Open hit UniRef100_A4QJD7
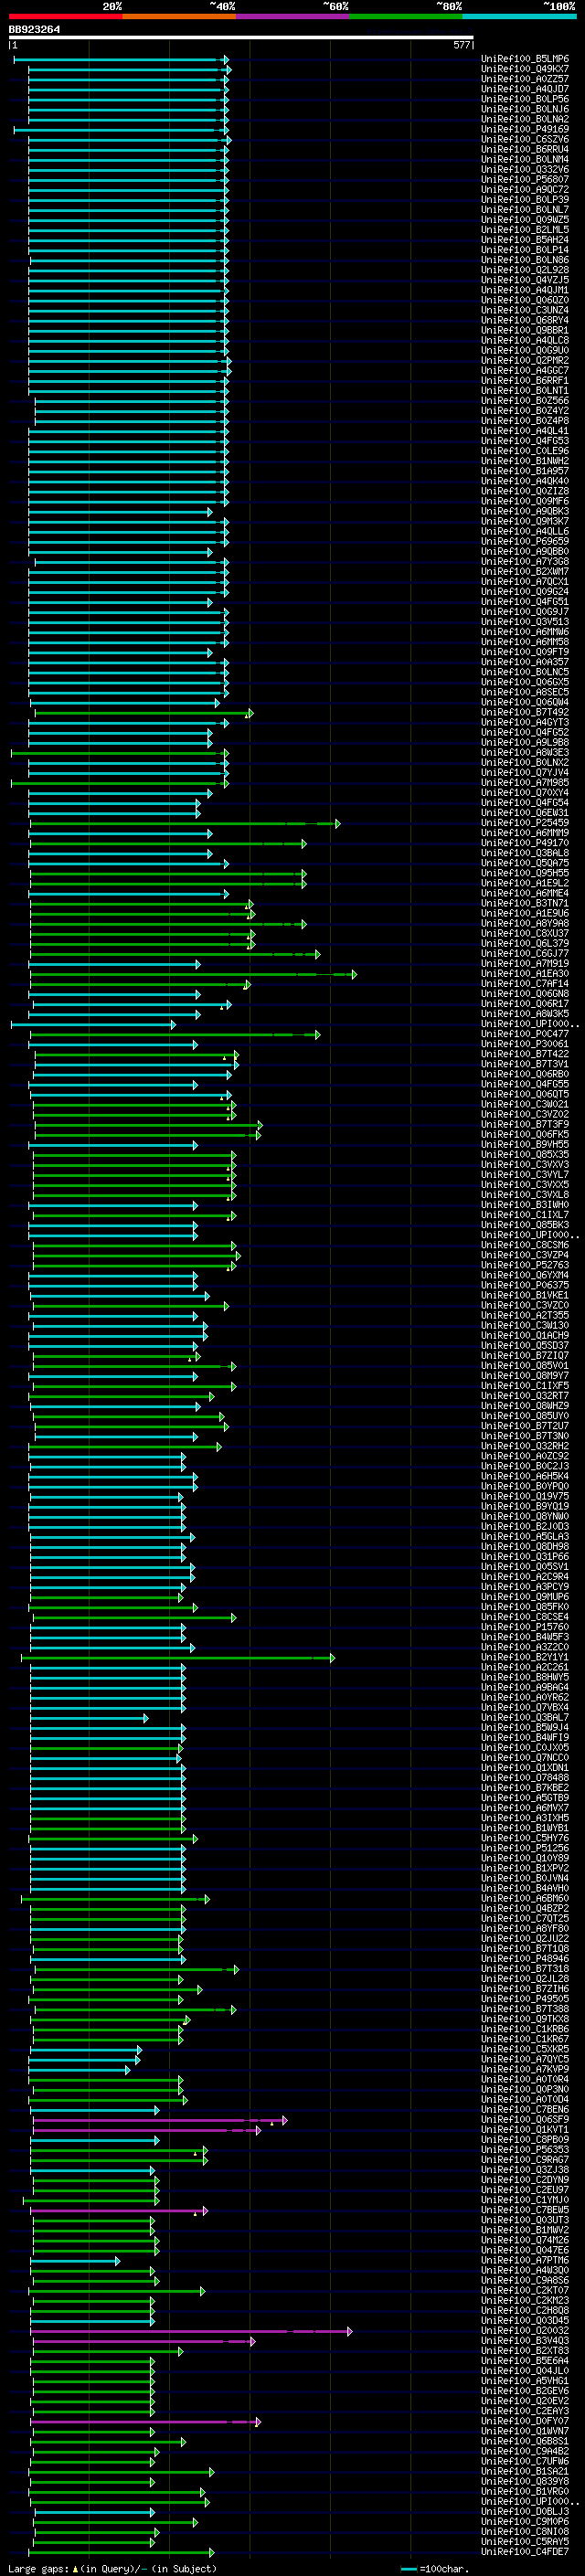Screen dimensions: 585x2576 coord(525,89)
